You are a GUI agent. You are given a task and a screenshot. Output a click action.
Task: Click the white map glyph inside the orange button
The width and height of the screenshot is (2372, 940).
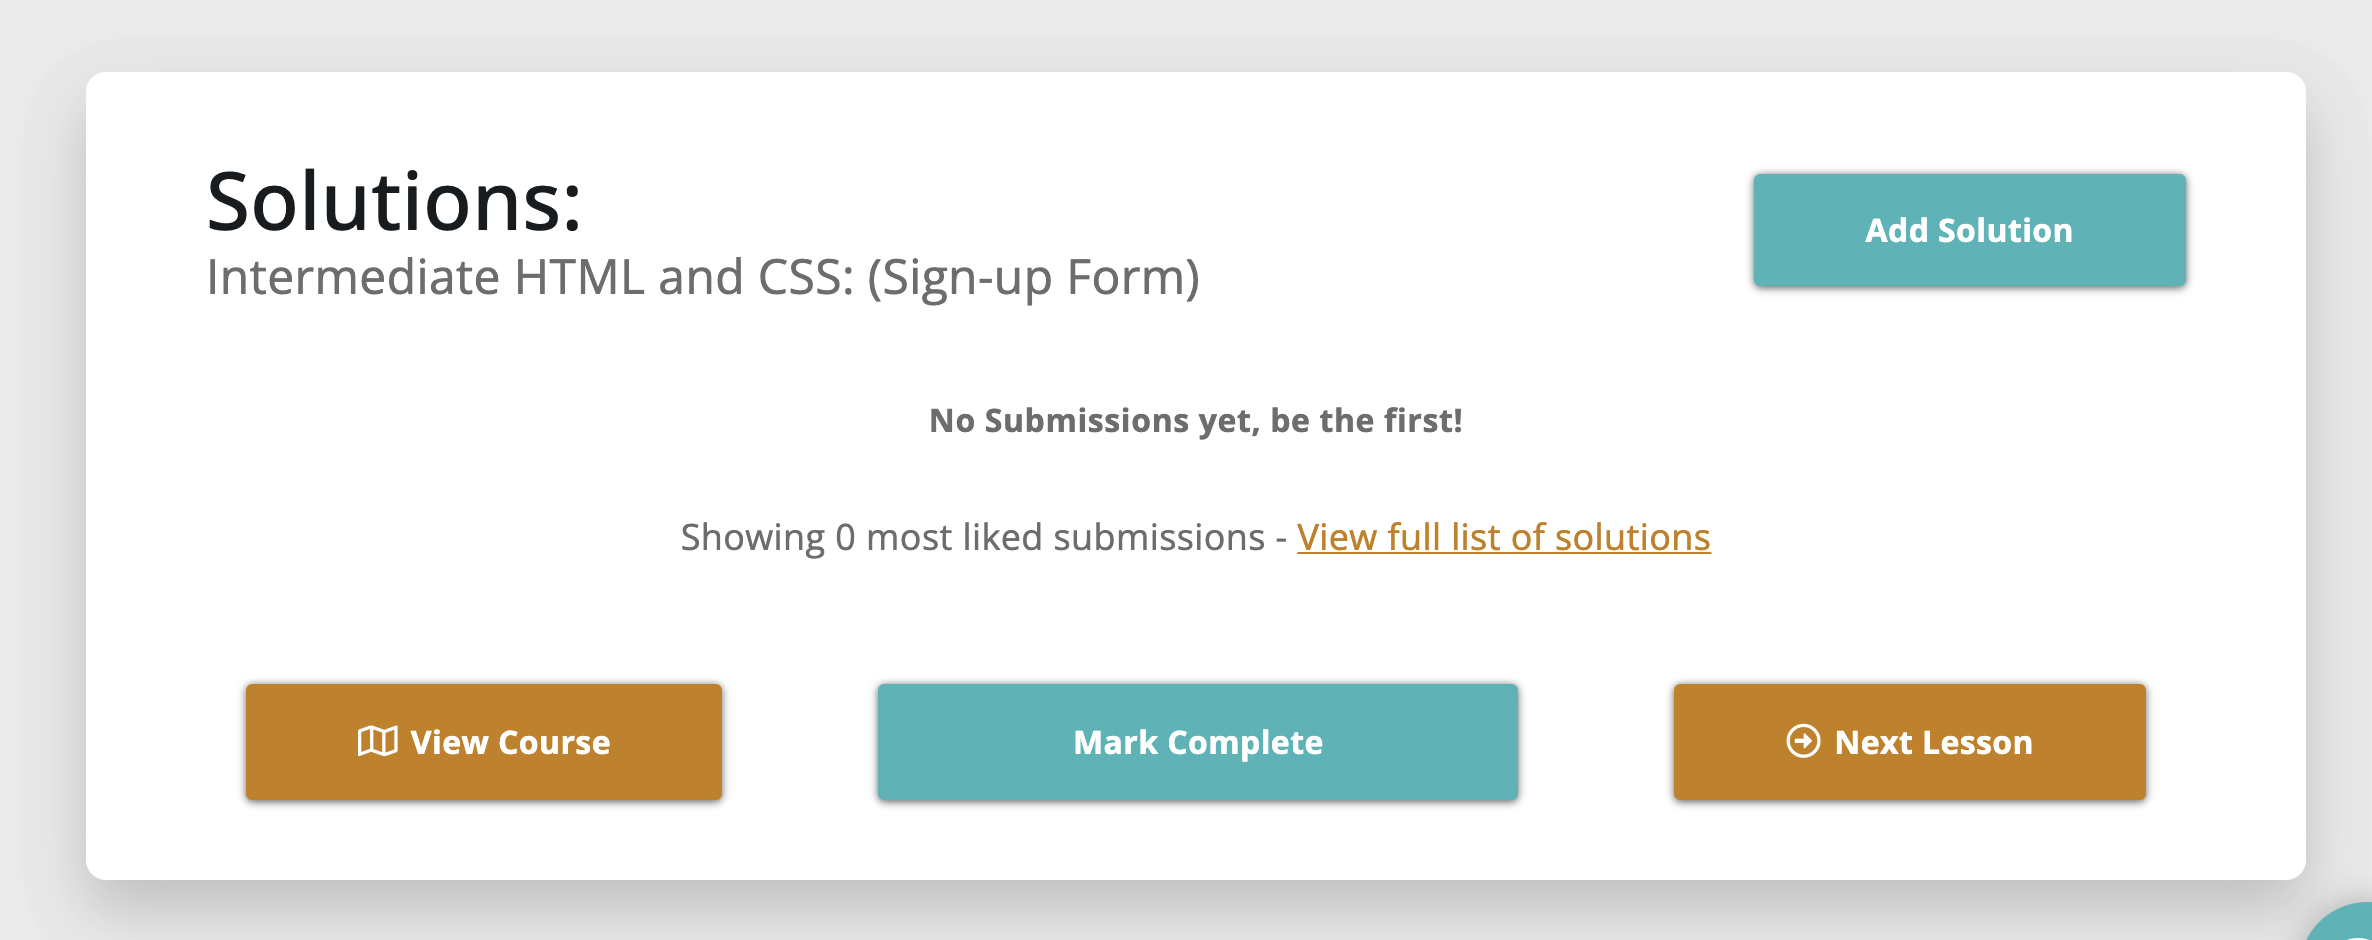click(x=377, y=742)
